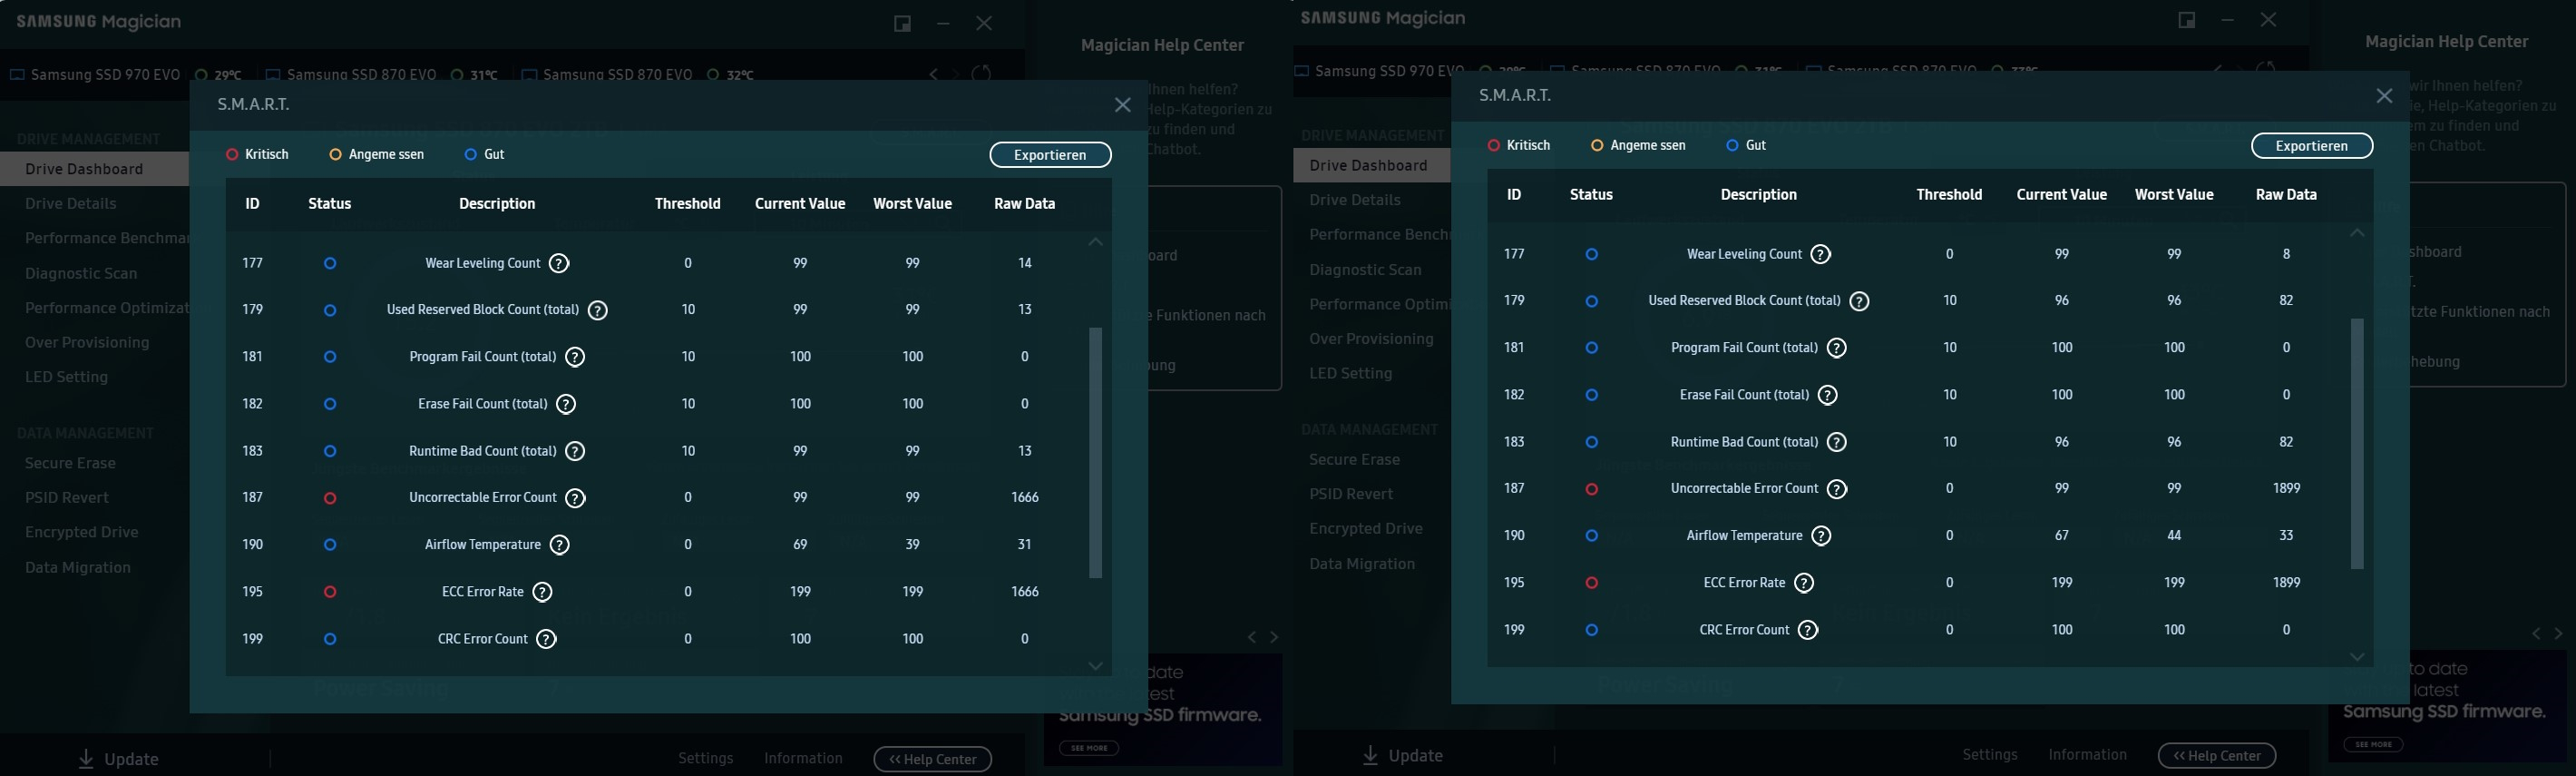Click the Gut legend marker in right dialog
Screen dimensions: 2576x776
coord(1732,146)
